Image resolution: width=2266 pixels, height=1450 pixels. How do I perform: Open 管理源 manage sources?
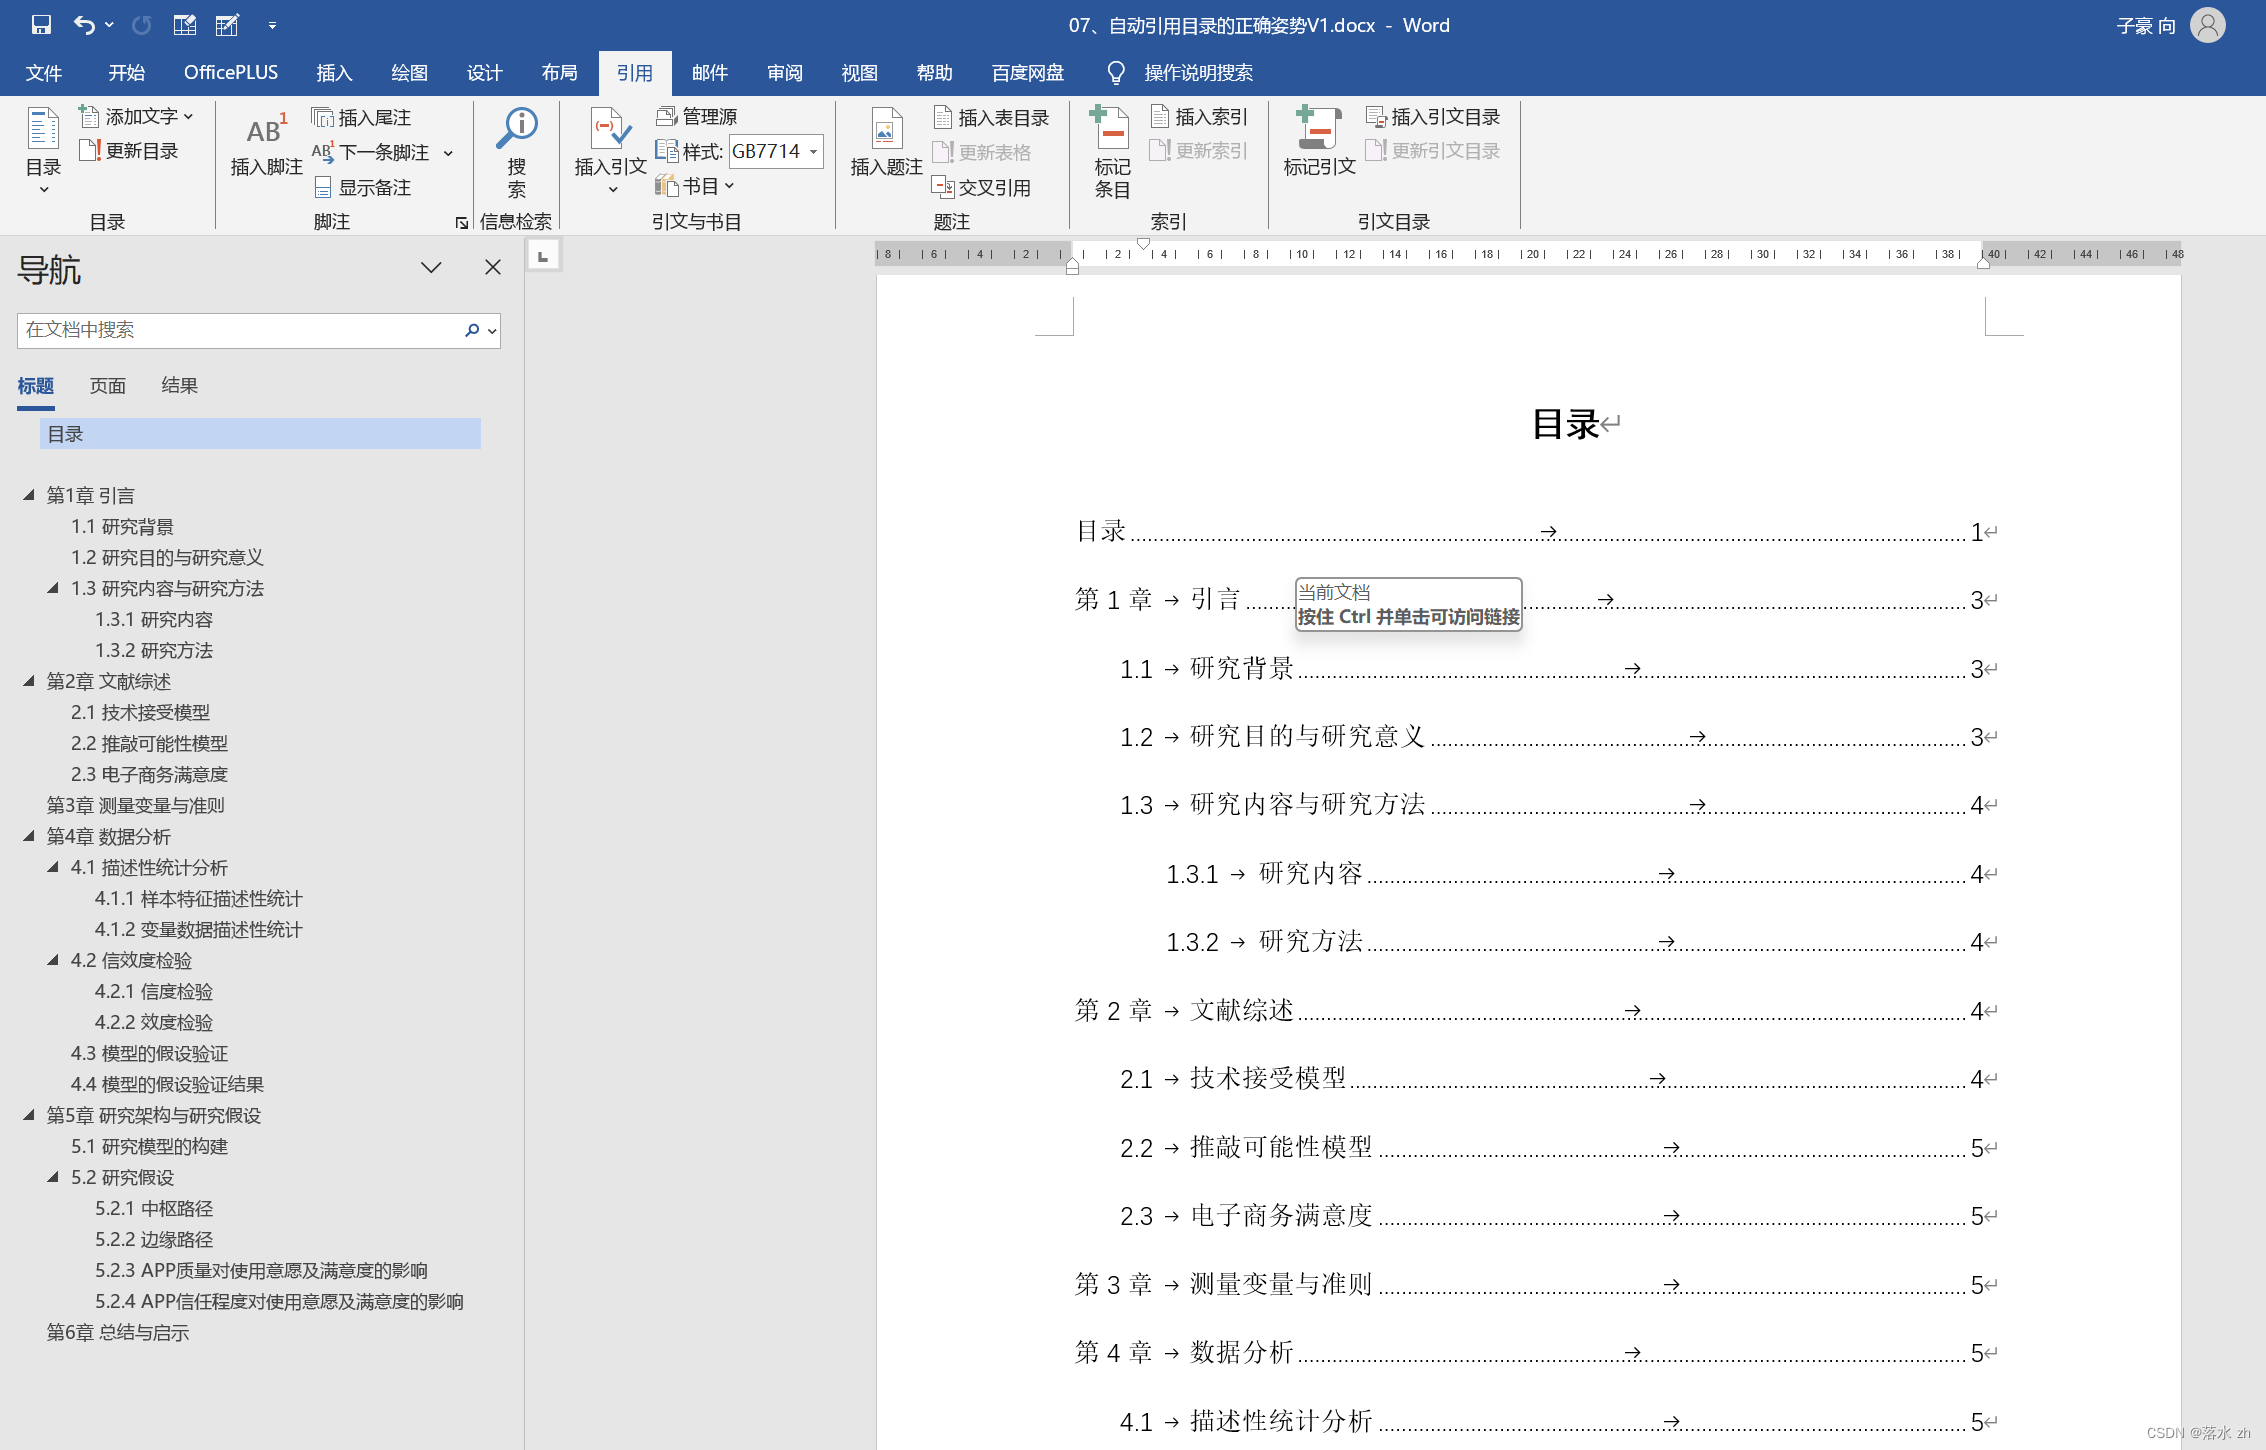point(697,117)
